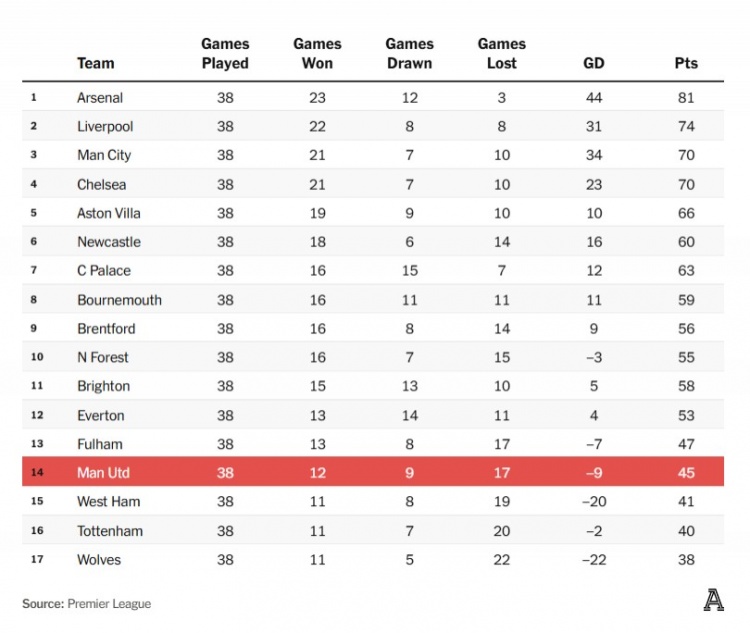This screenshot has width=750, height=633.
Task: Select Arsenal's 81 points cell
Action: click(x=686, y=98)
